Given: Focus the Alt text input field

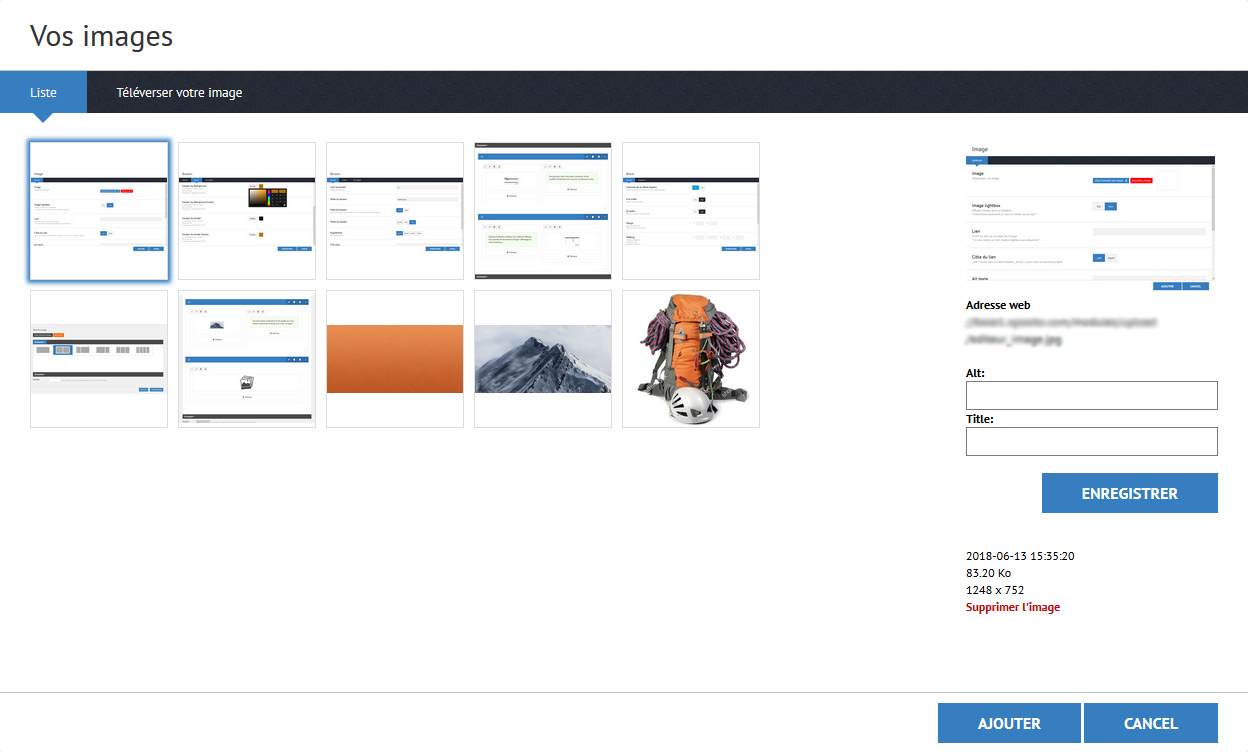Looking at the screenshot, I should [x=1091, y=395].
